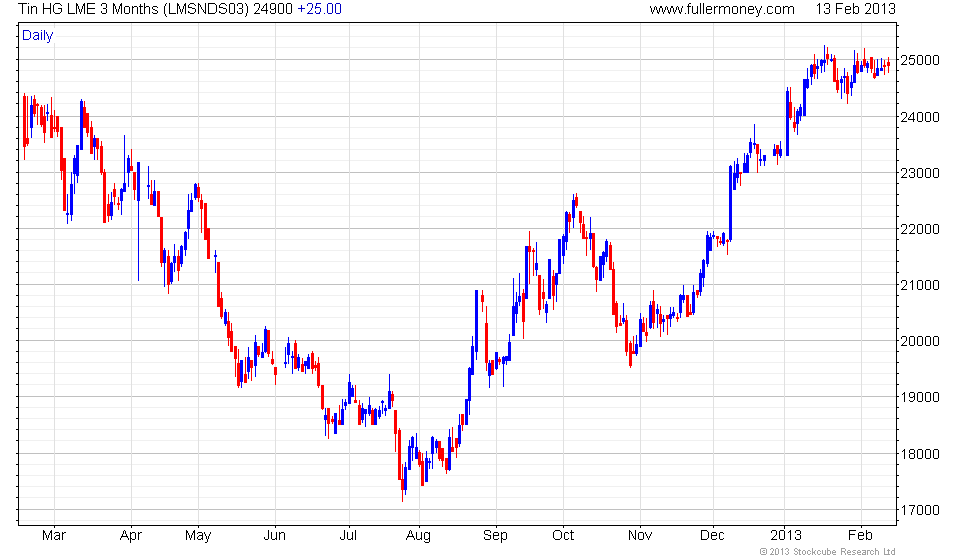Click the 18000 price axis label
Screen dimensions: 980x560
[919, 454]
